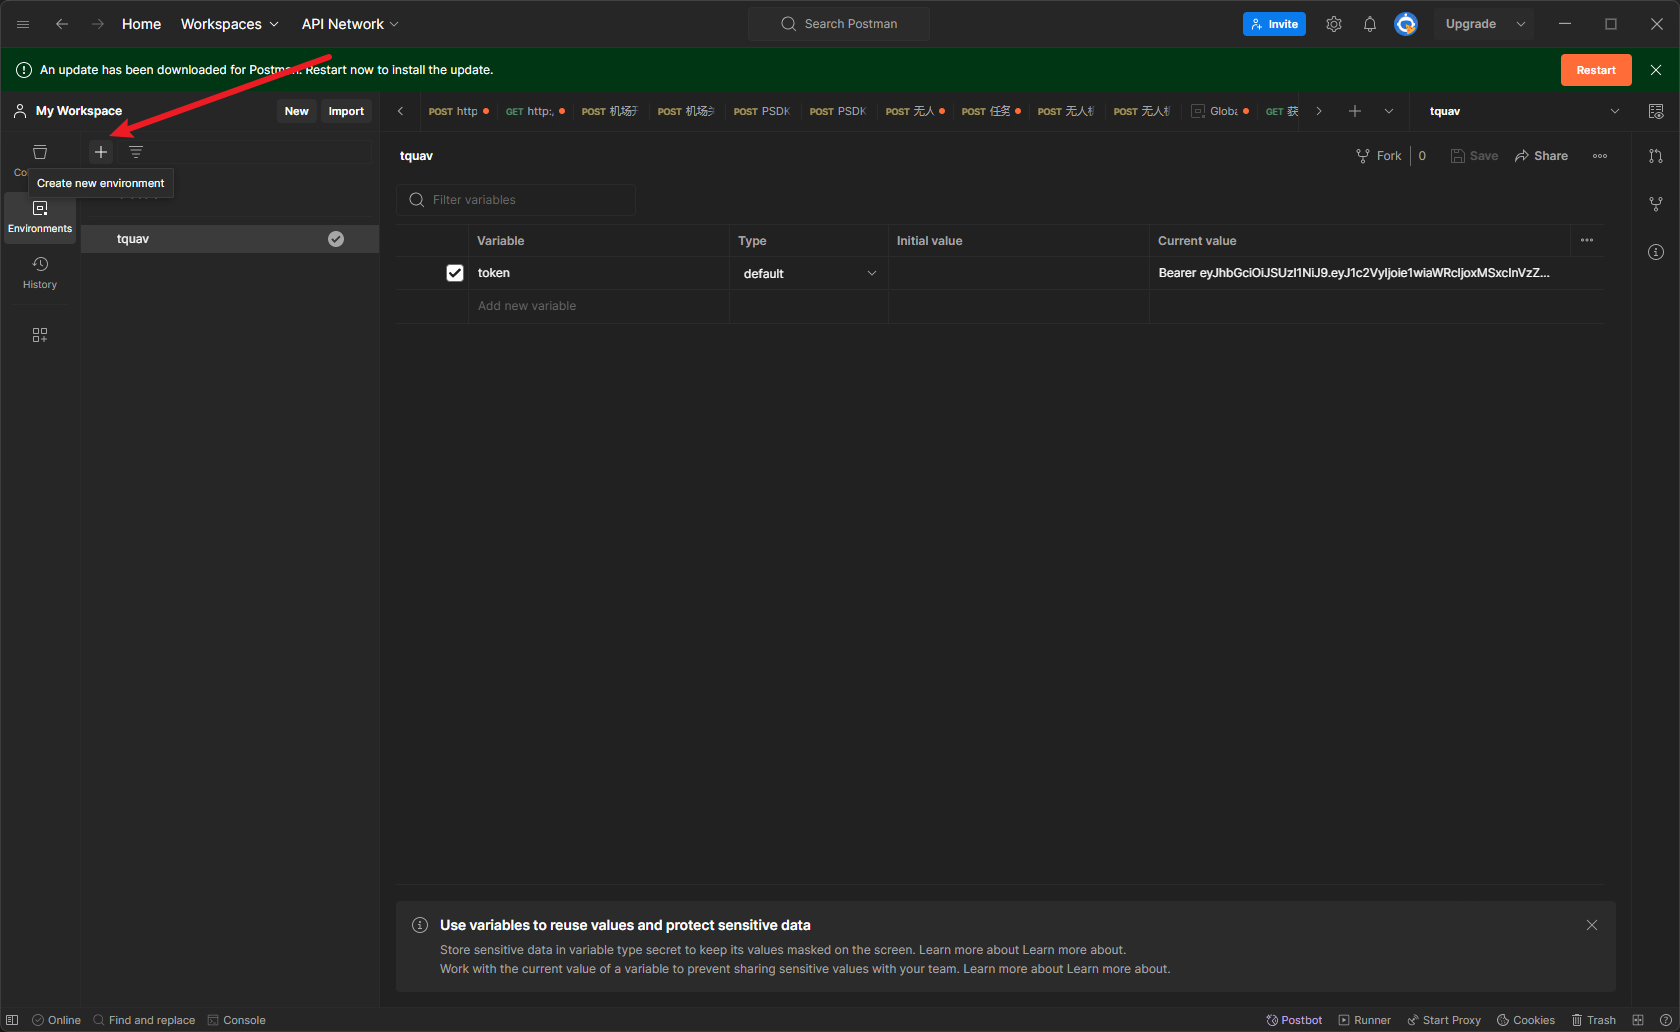Create new environment with plus icon
1680x1032 pixels.
point(101,152)
